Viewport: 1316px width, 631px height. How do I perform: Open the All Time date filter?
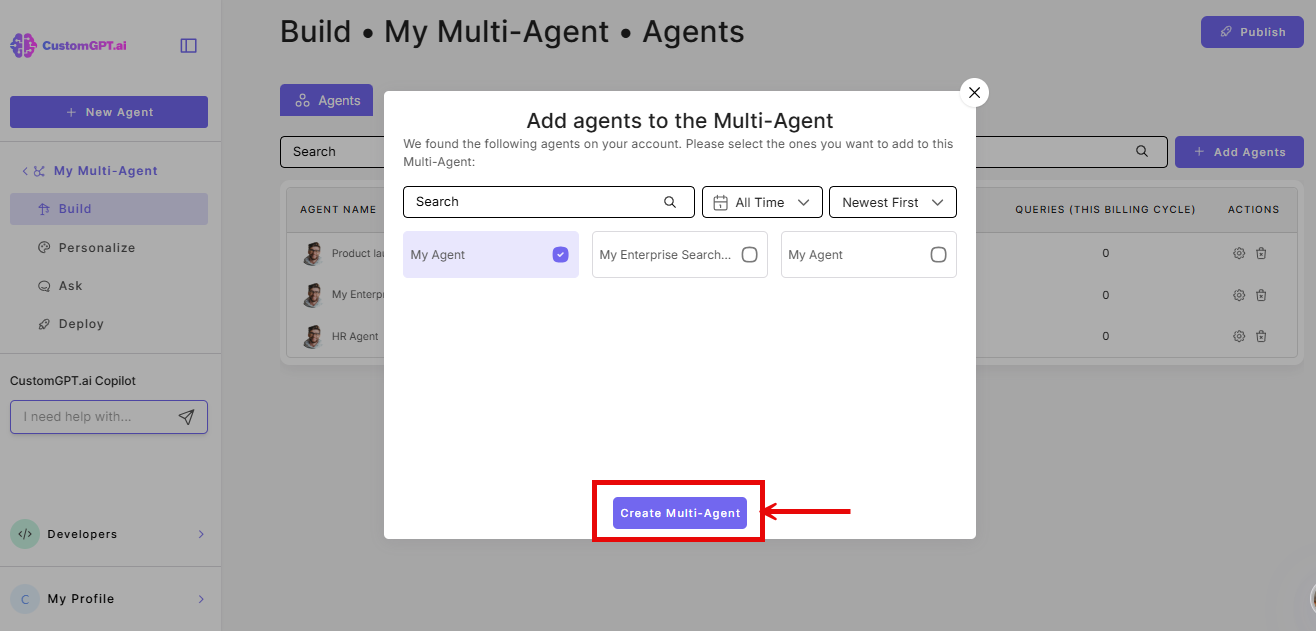tap(762, 202)
